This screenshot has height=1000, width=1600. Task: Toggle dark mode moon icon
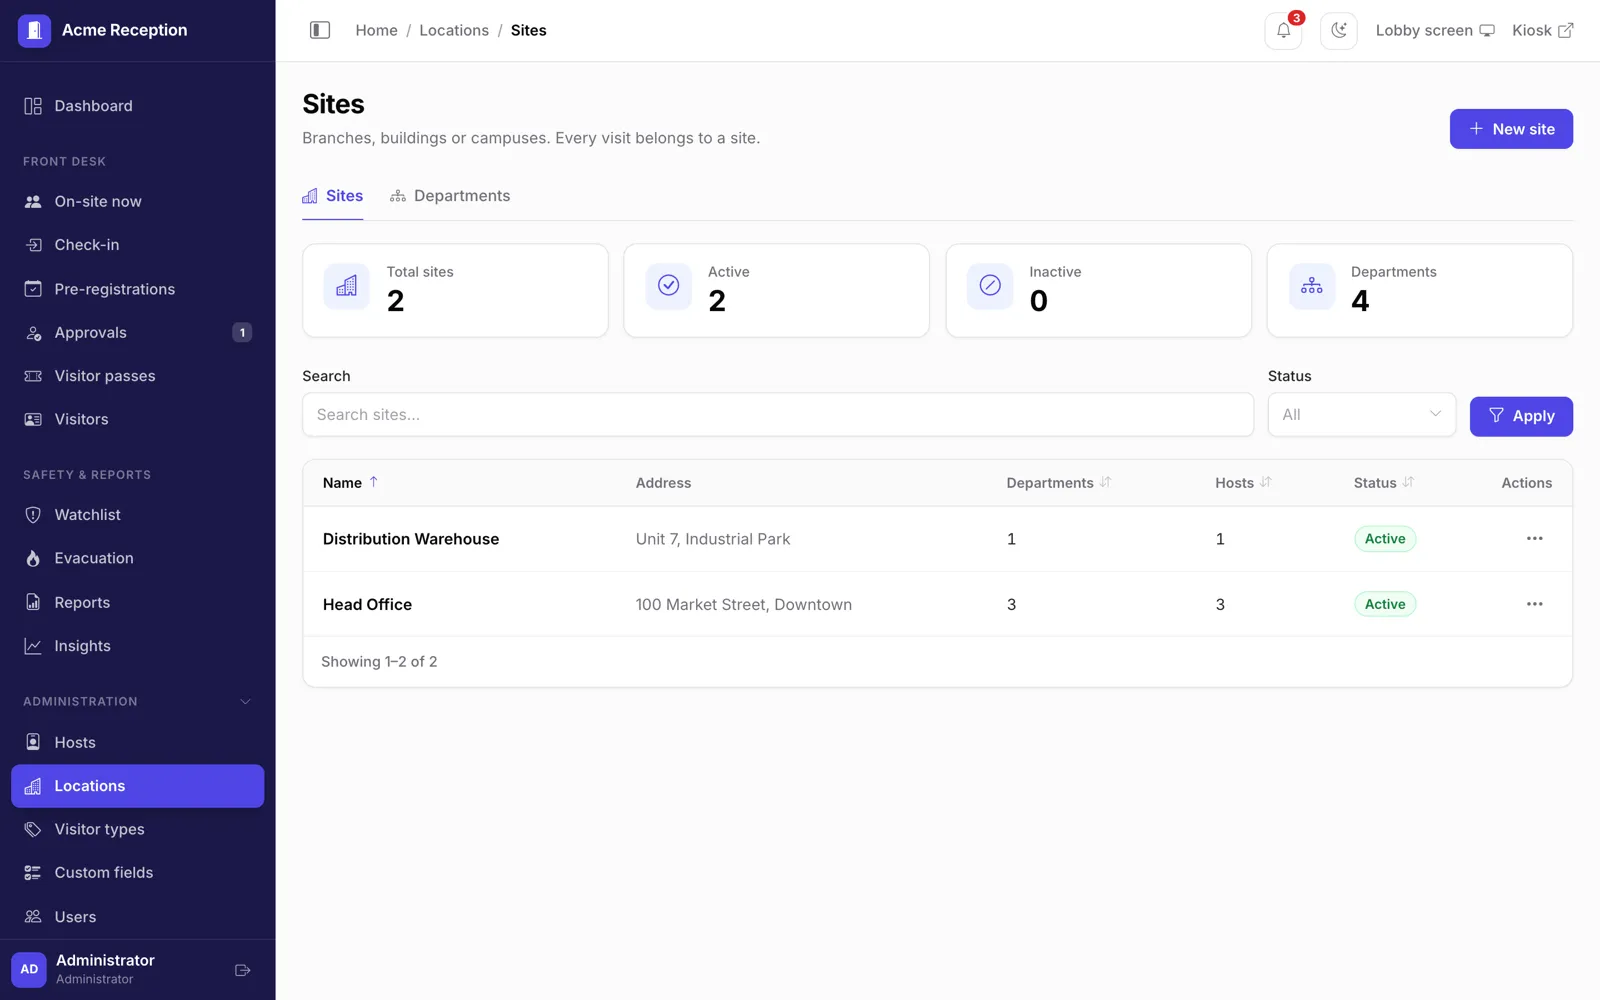(x=1338, y=30)
